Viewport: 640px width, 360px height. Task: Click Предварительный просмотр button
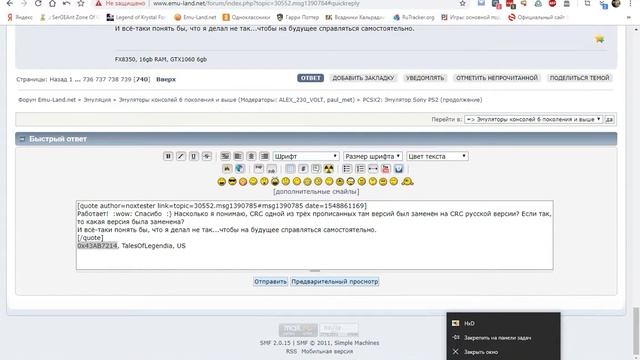point(335,282)
